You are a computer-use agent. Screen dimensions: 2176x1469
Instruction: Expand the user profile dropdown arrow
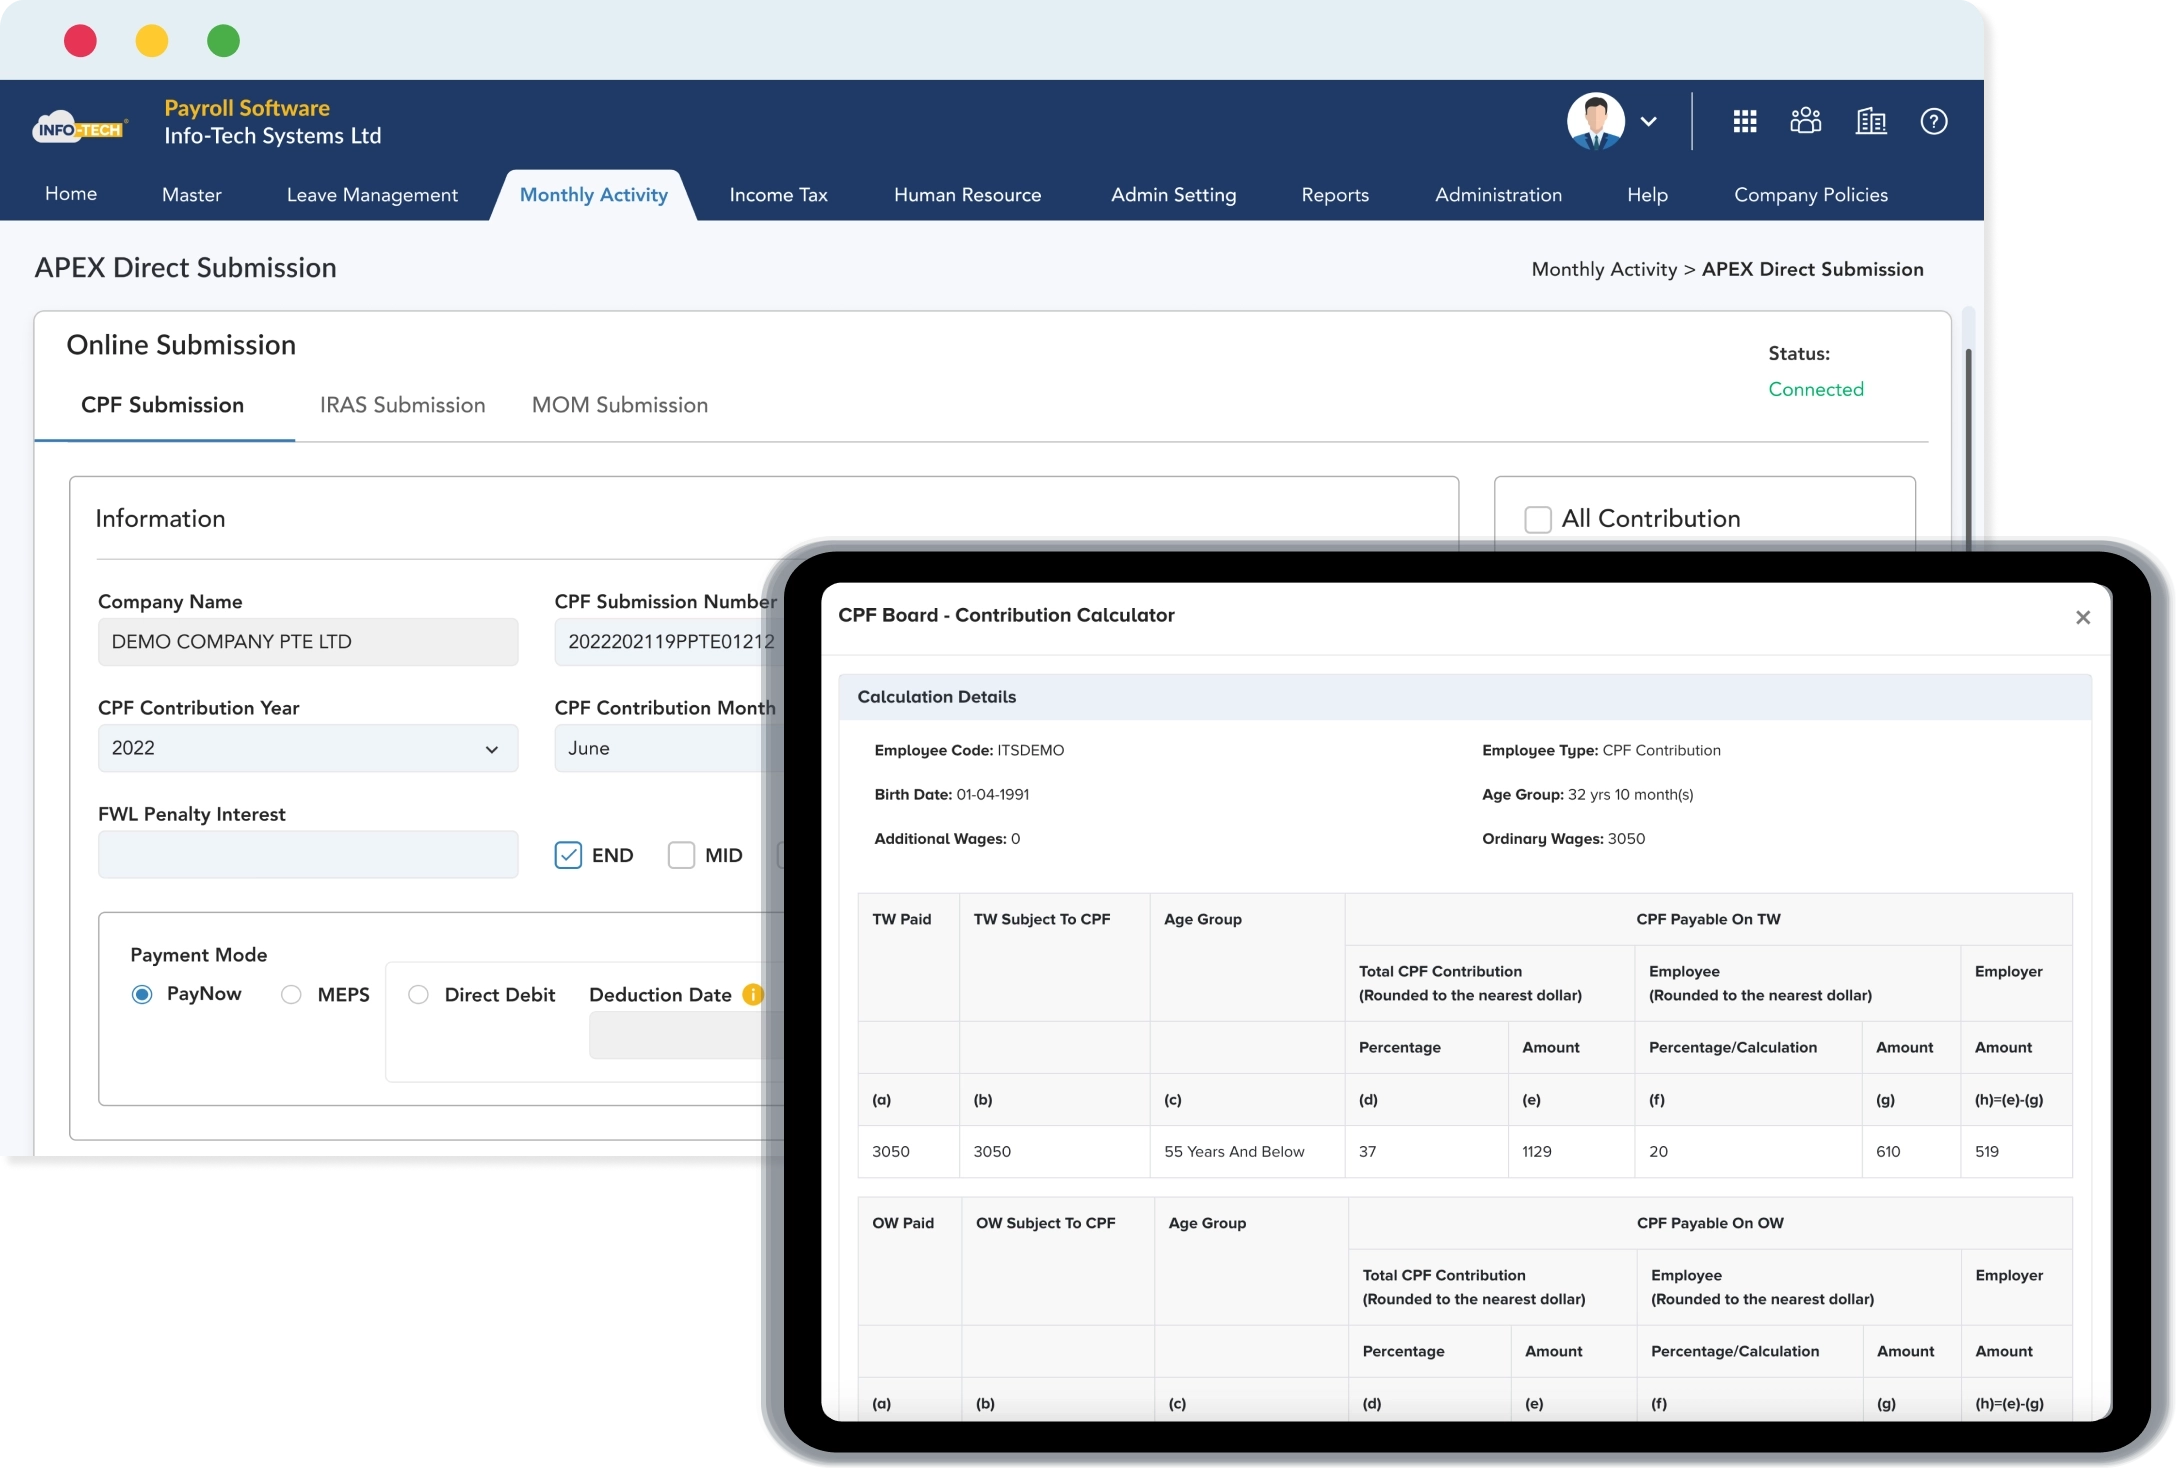[x=1649, y=122]
